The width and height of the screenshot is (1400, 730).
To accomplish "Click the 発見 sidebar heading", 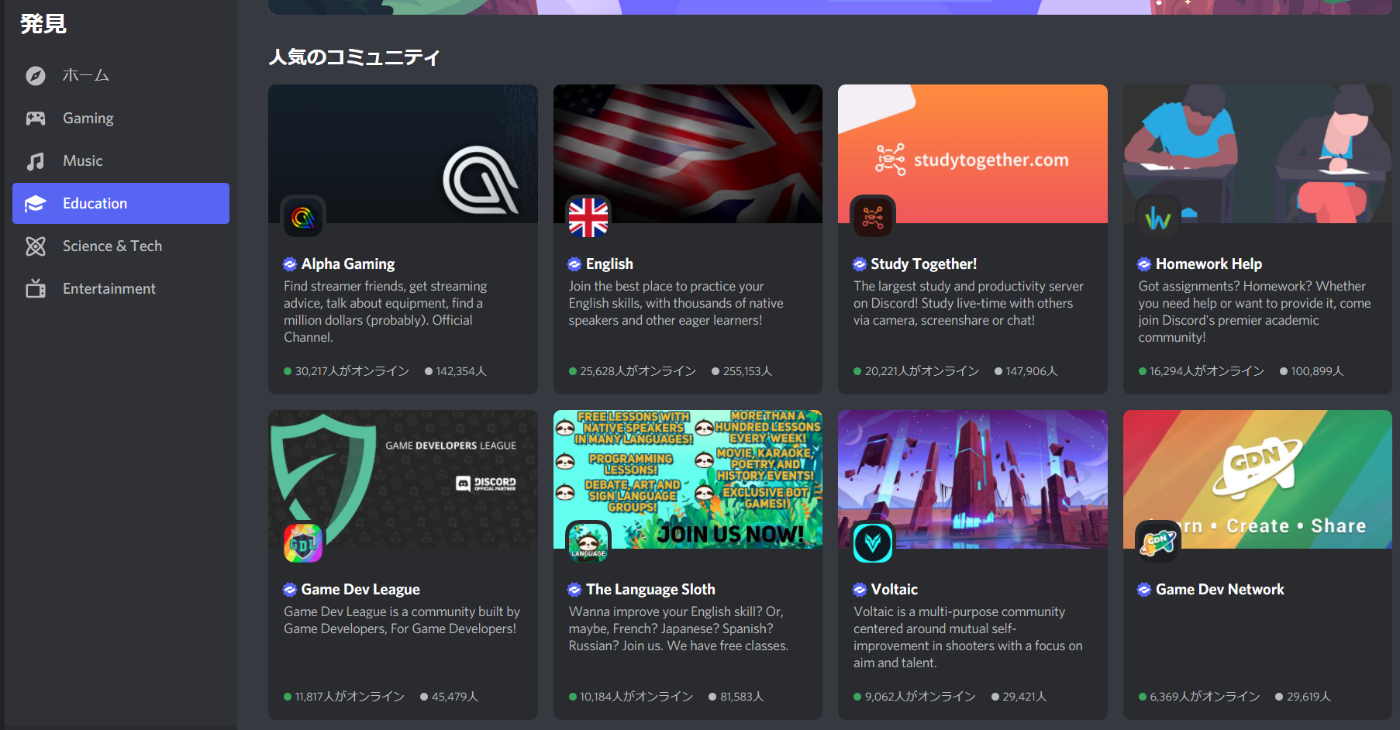I will point(43,23).
